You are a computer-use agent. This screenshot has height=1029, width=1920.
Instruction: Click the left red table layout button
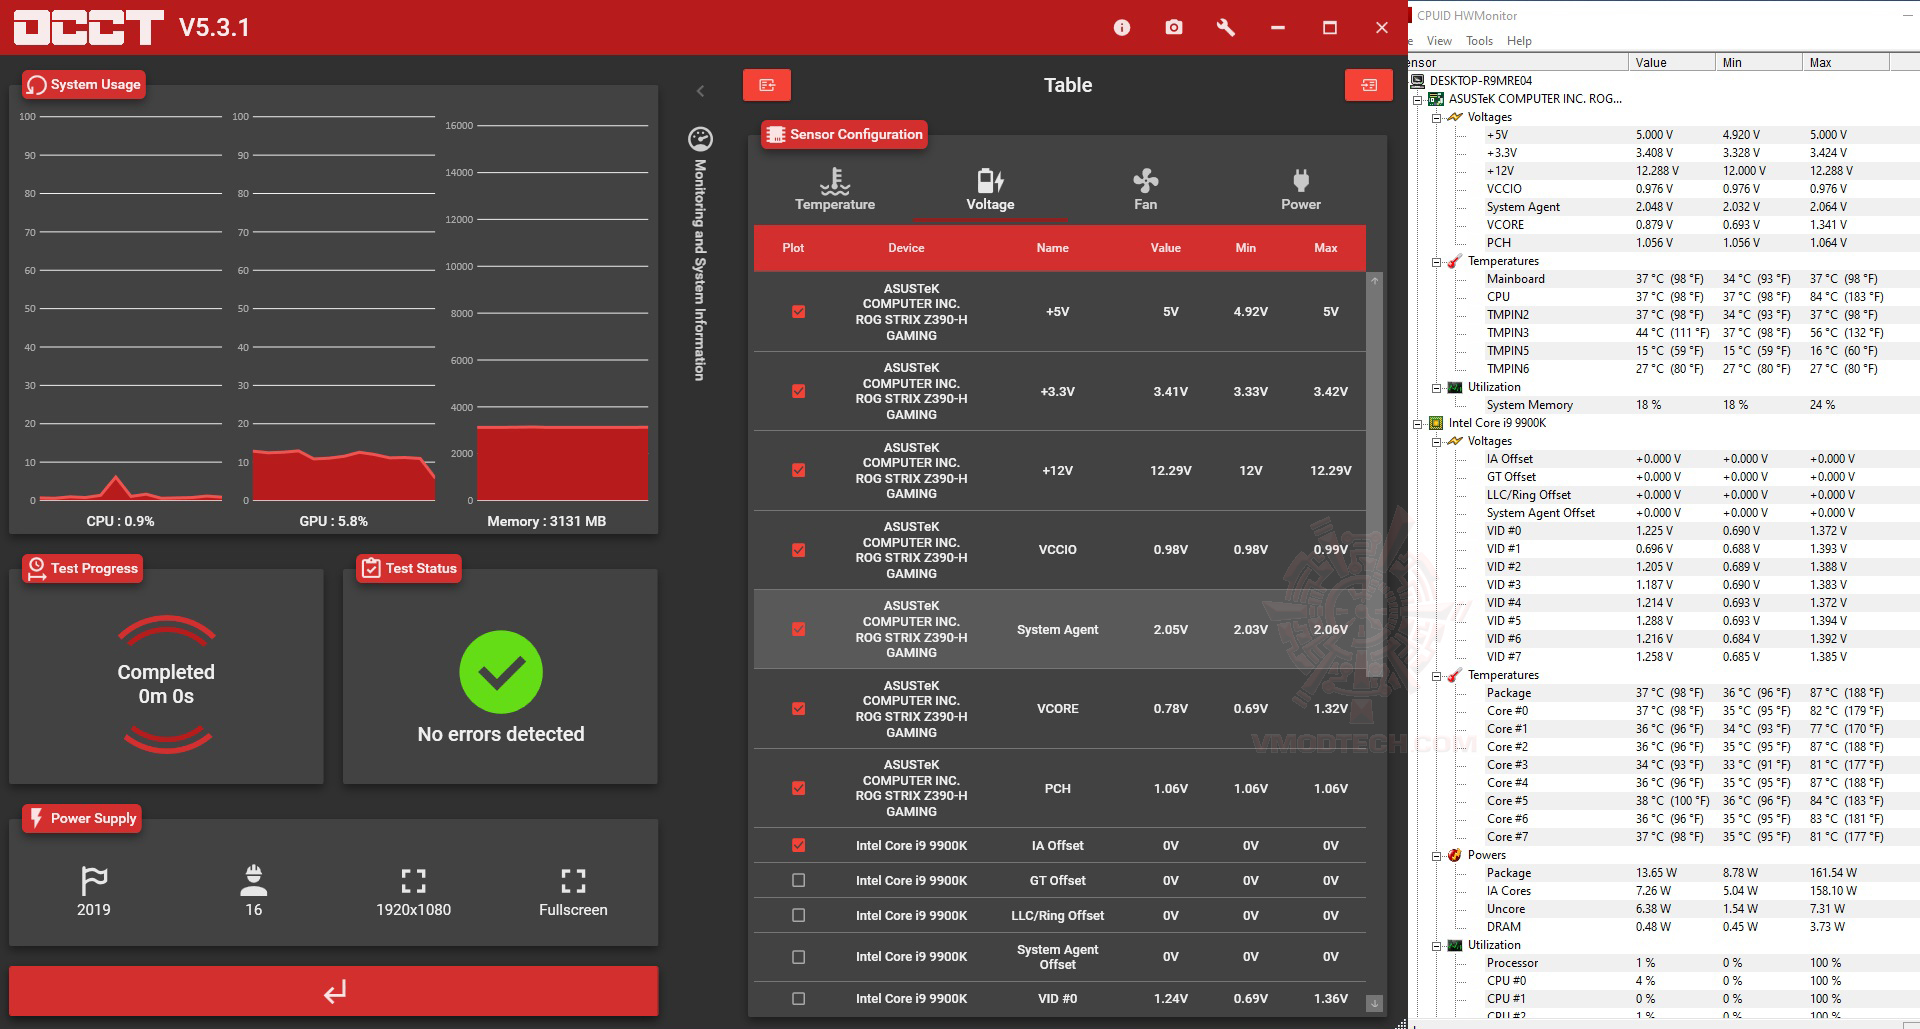pyautogui.click(x=767, y=85)
